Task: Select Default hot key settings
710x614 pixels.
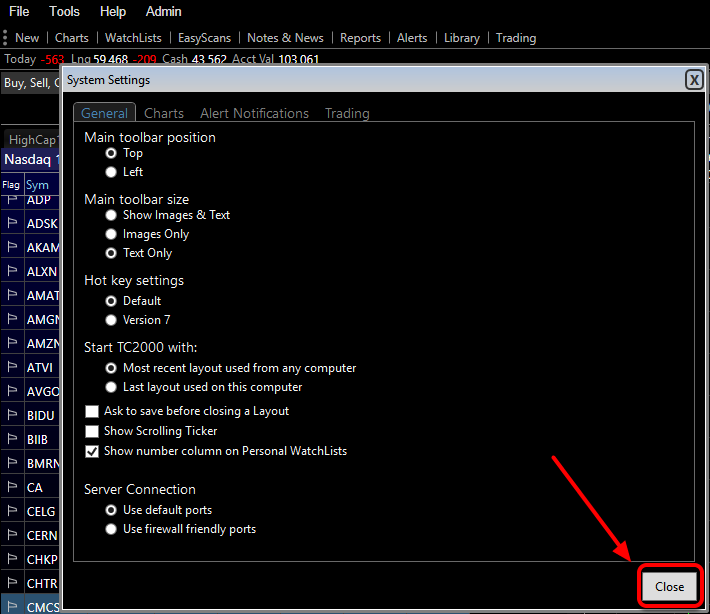Action: pyautogui.click(x=111, y=301)
